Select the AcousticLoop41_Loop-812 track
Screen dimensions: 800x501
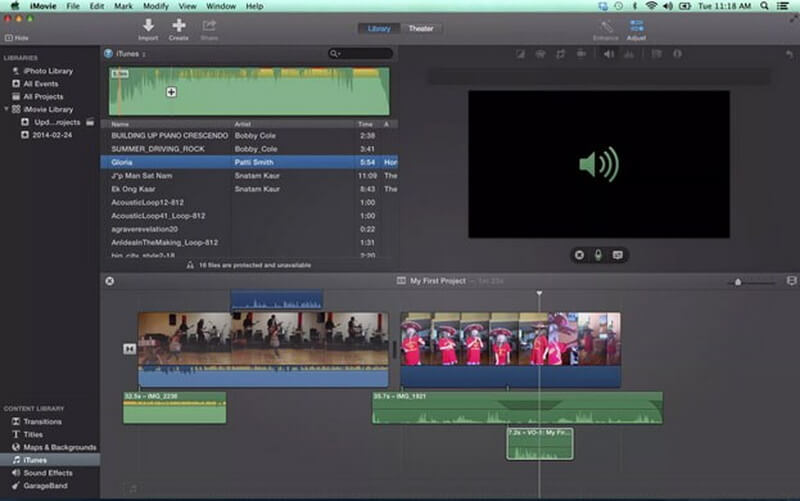pos(249,216)
